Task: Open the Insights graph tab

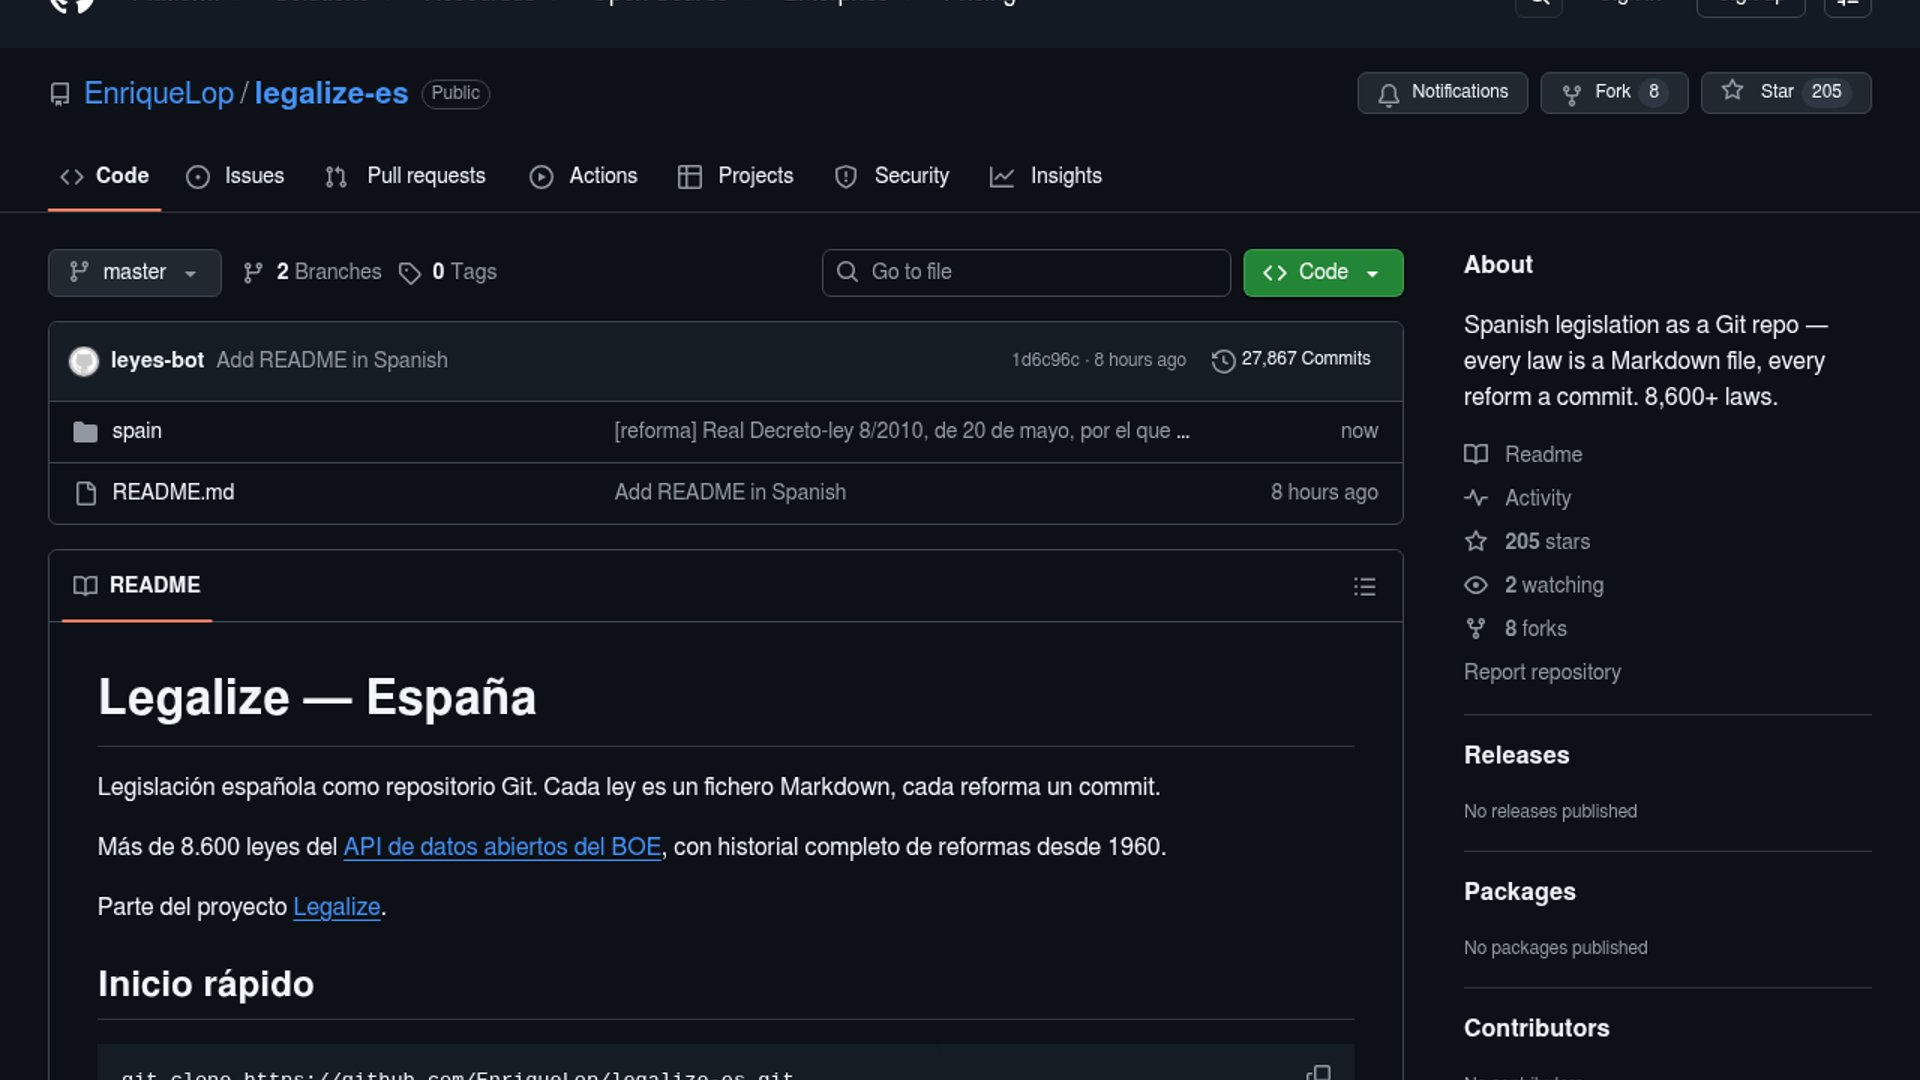Action: click(1046, 176)
